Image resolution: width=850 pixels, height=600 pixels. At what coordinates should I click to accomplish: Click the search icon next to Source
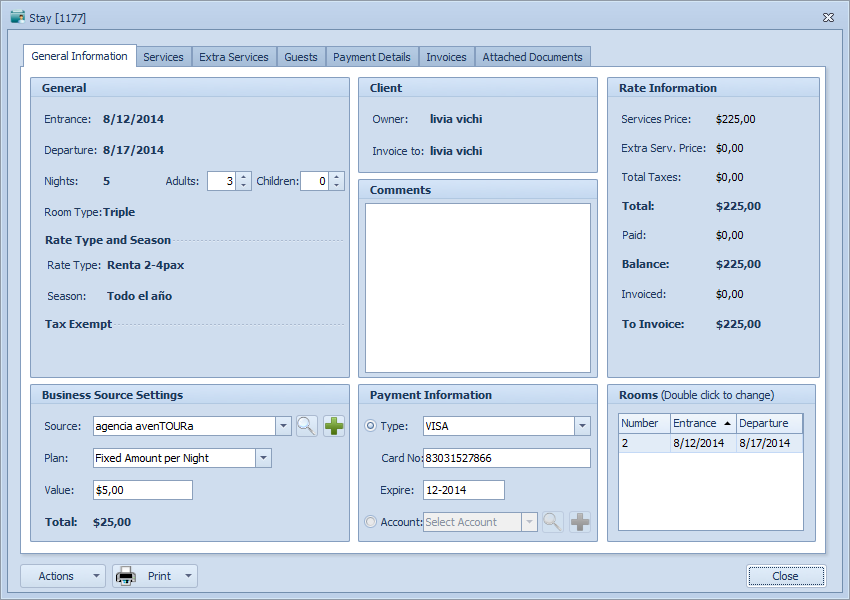pyautogui.click(x=306, y=426)
